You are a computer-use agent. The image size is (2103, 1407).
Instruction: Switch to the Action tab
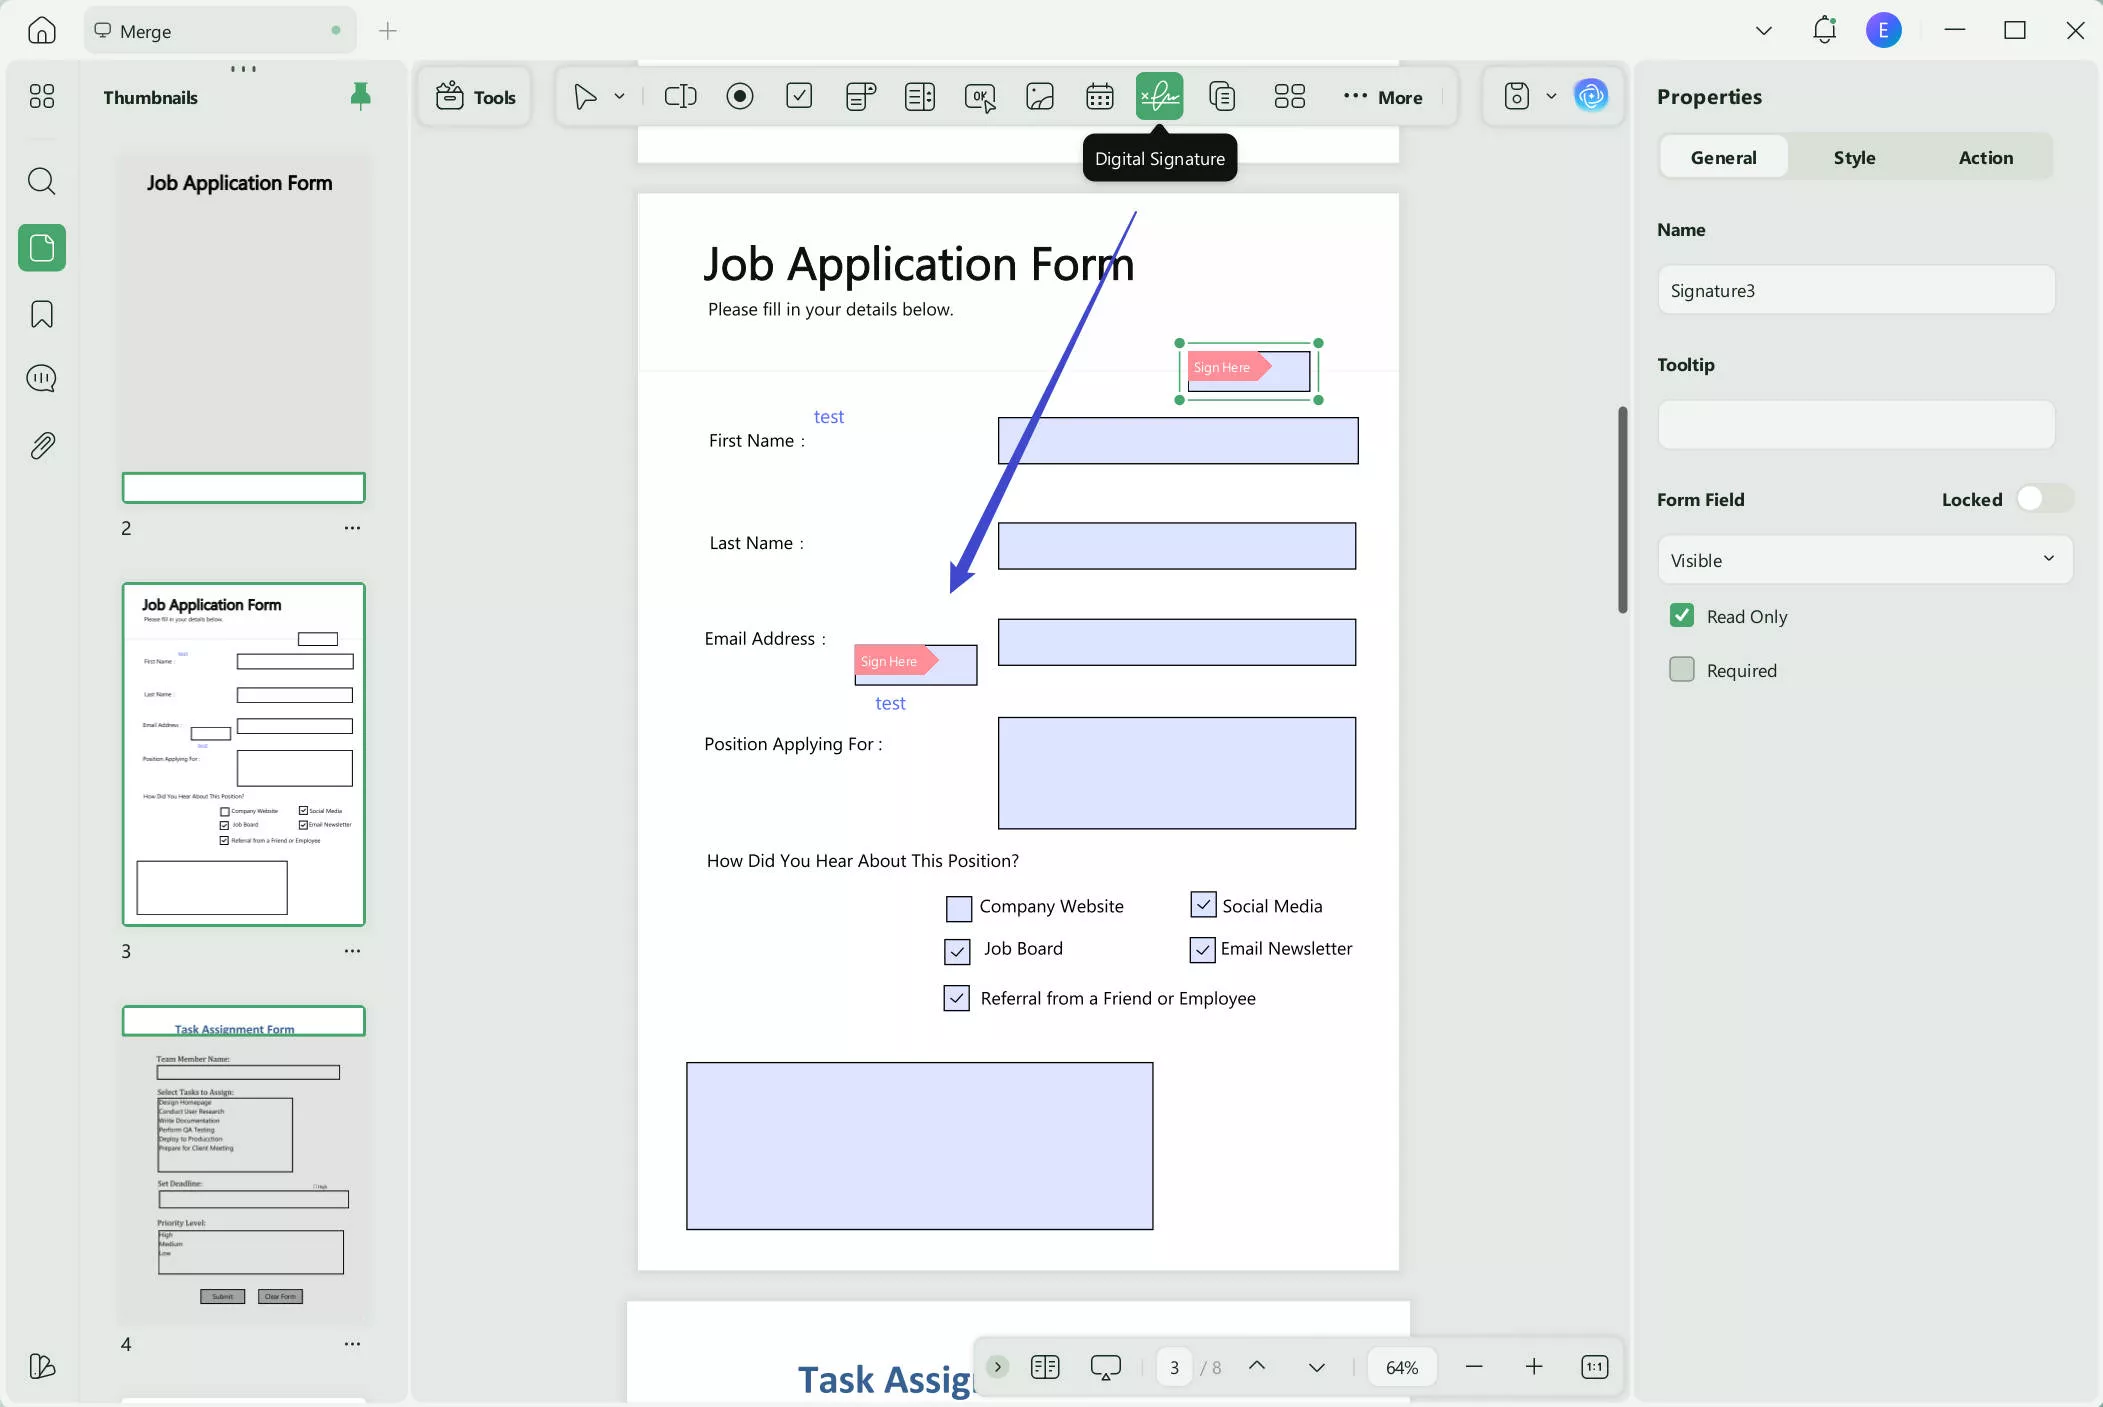[x=1985, y=157]
